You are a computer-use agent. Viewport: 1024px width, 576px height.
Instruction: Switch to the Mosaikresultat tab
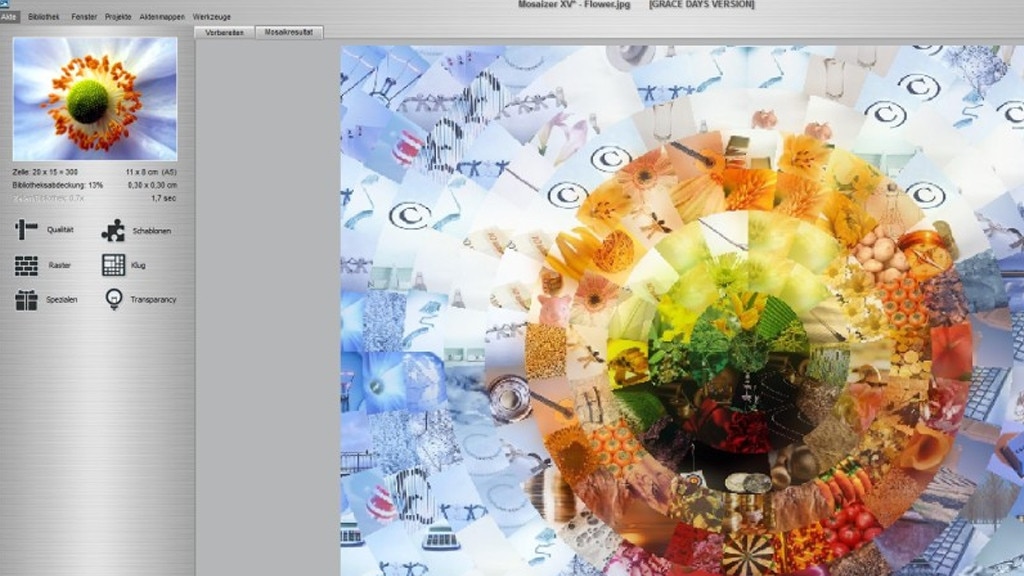pyautogui.click(x=289, y=32)
